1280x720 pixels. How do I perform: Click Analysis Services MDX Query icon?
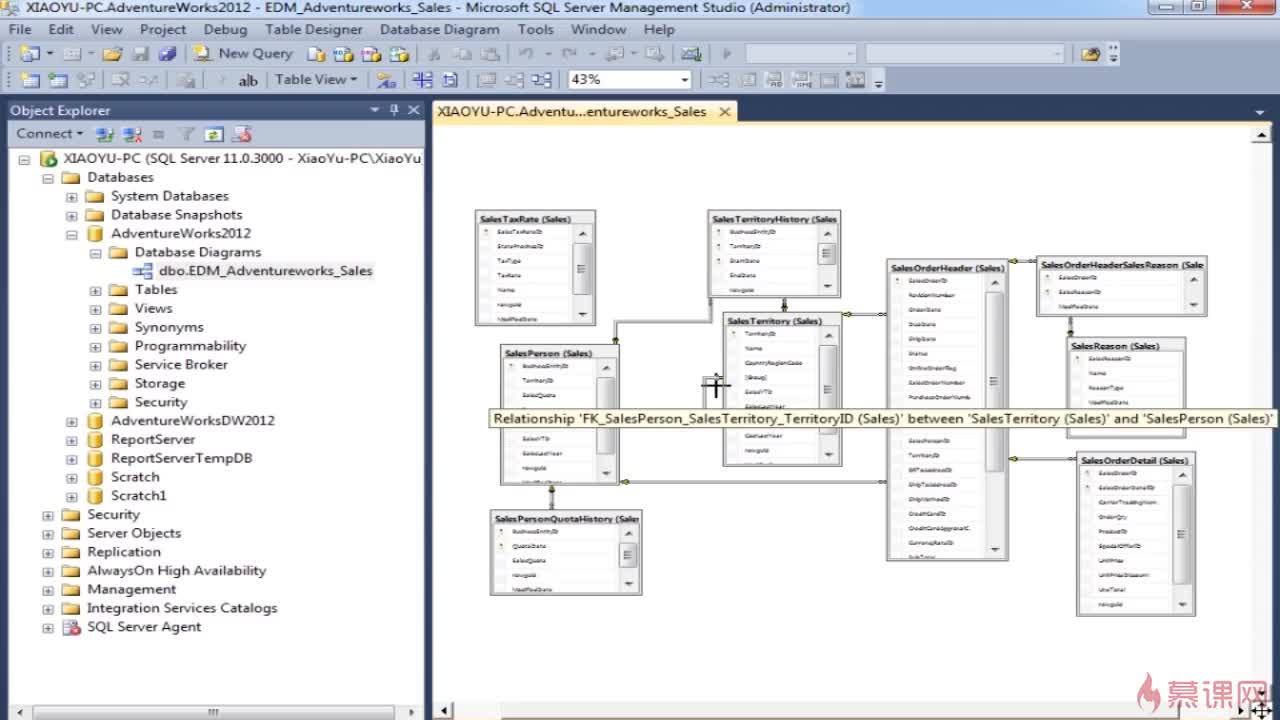click(342, 54)
